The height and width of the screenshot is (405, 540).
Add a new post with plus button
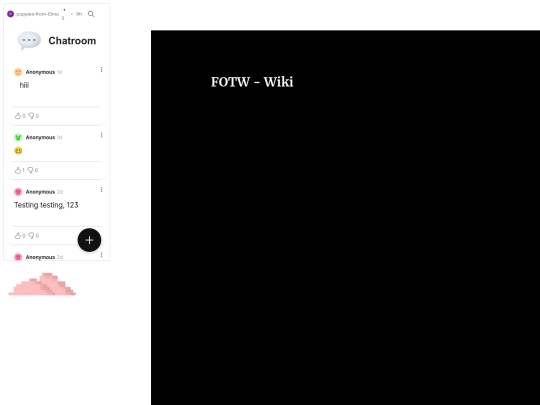[89, 240]
